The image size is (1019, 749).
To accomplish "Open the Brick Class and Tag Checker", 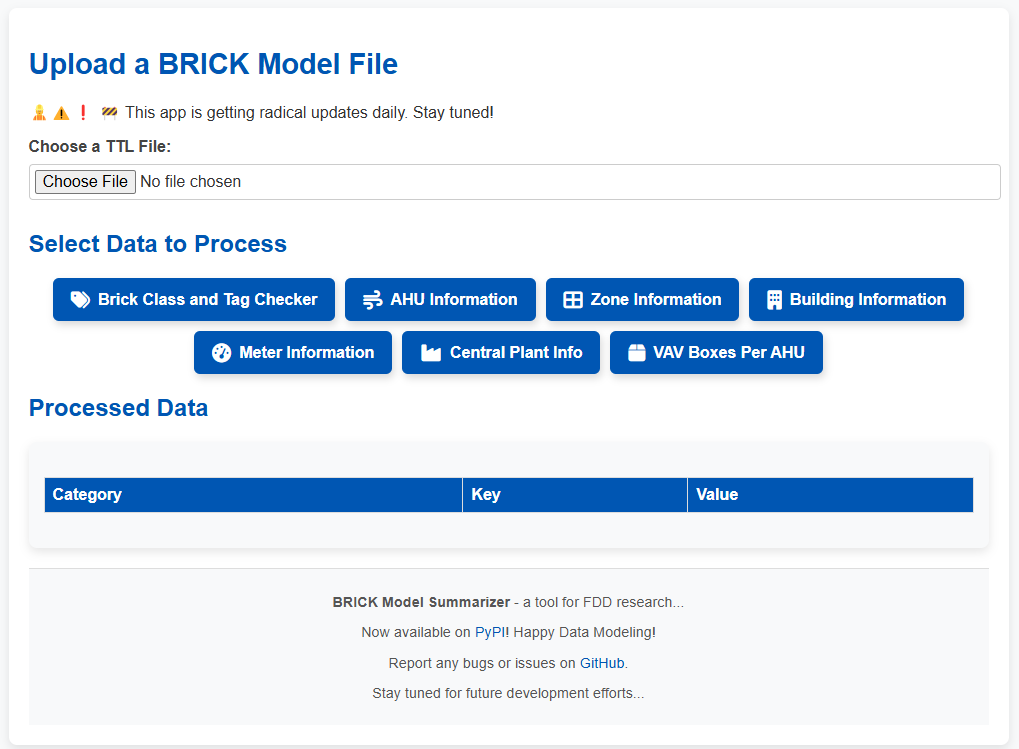I will point(194,299).
